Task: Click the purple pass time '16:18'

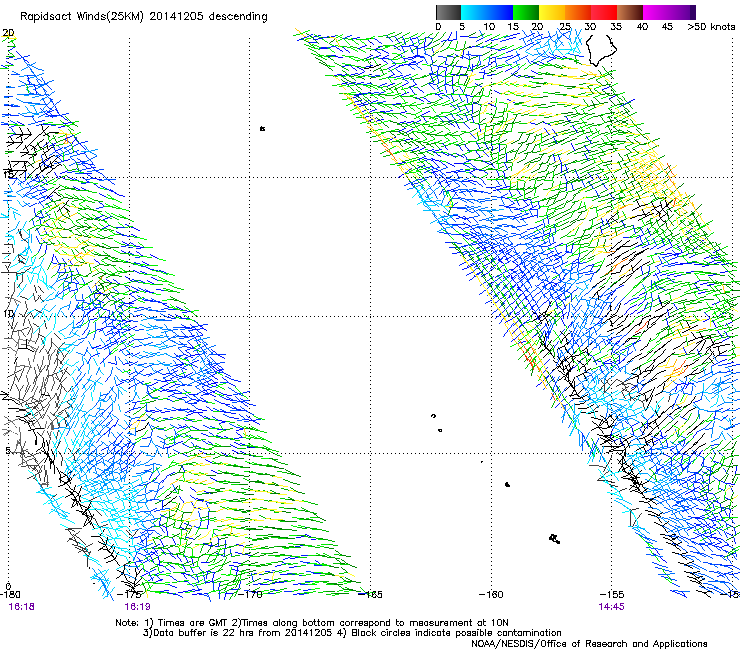Action: pos(22,607)
